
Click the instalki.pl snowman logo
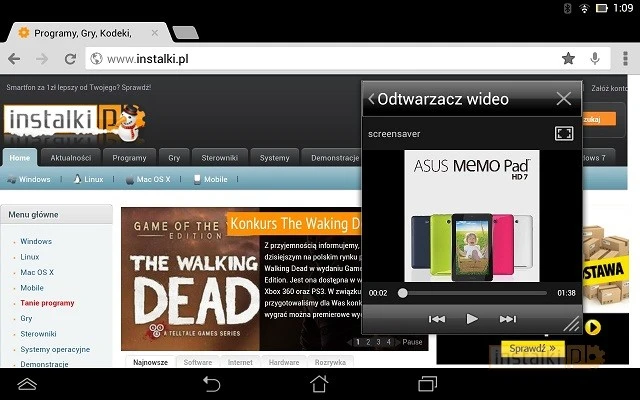click(75, 121)
